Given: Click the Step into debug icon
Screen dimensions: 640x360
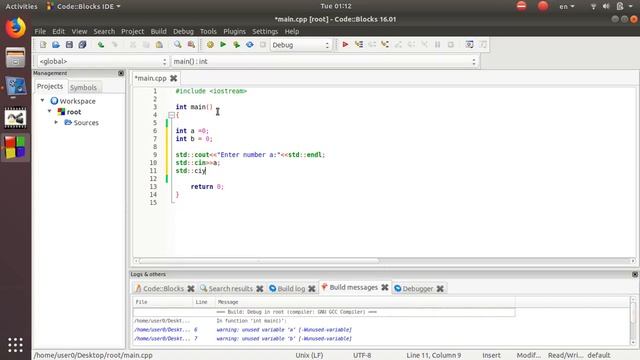Looking at the screenshot, I should click(x=385, y=44).
